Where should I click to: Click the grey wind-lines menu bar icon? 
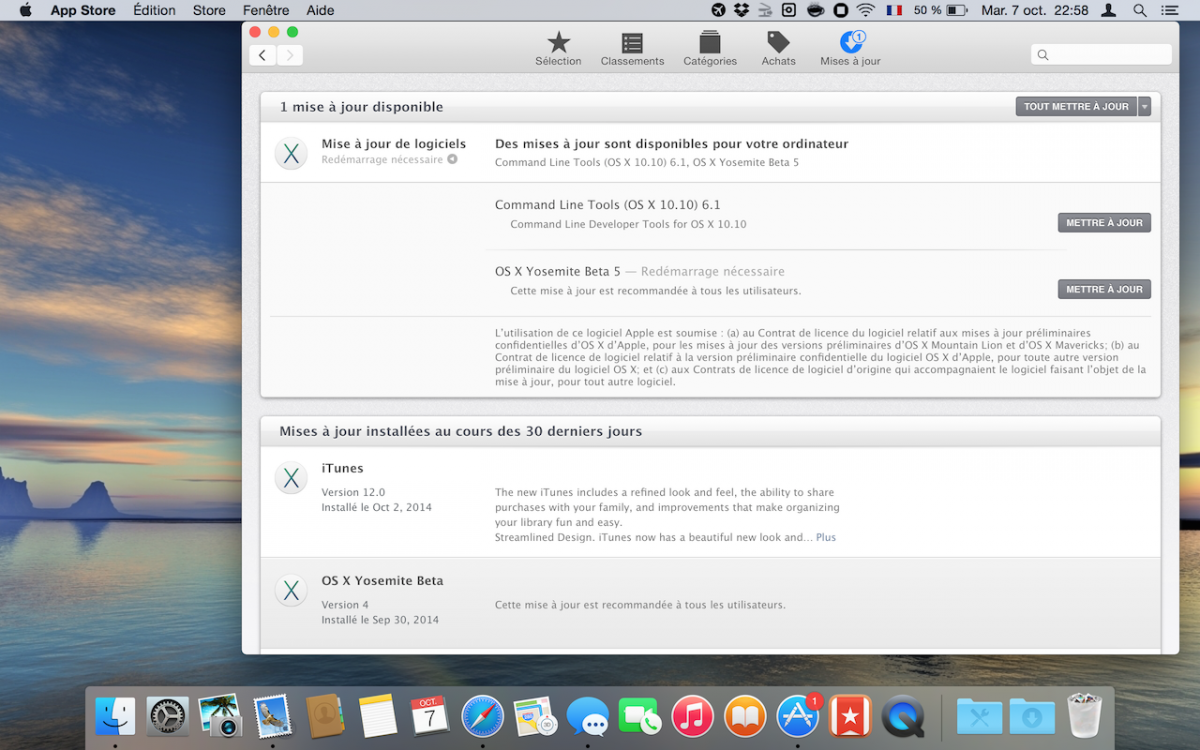[x=765, y=10]
